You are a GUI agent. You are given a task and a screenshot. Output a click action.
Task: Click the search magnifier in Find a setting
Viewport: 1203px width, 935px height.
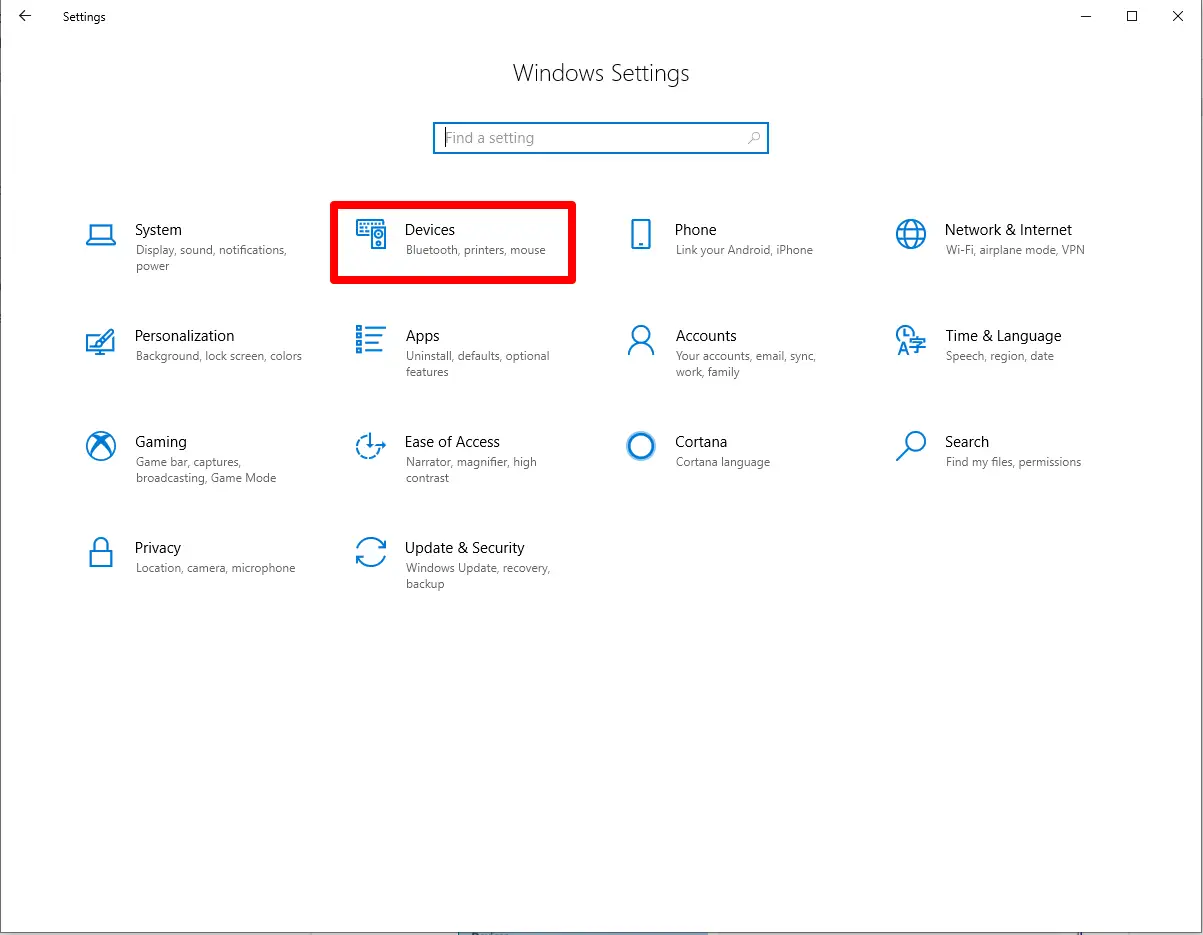click(x=754, y=138)
